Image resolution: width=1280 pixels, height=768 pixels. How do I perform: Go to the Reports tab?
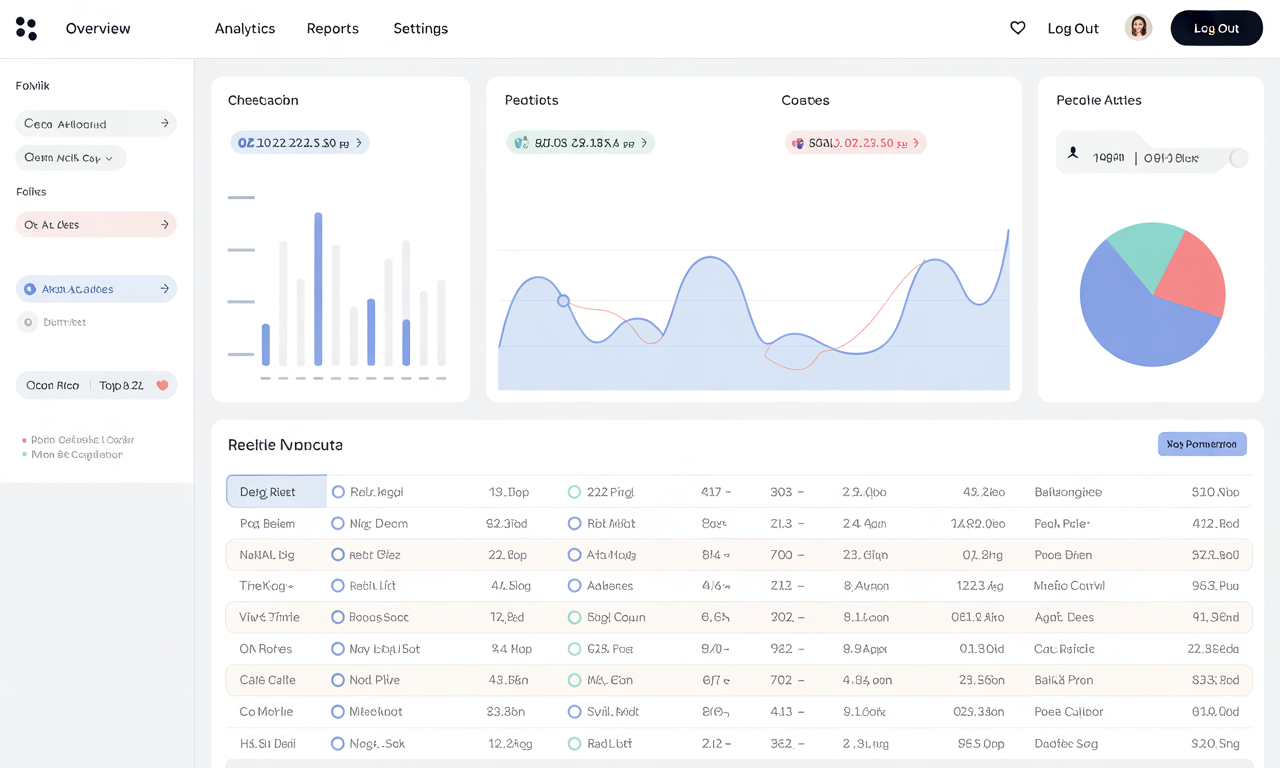pyautogui.click(x=332, y=28)
